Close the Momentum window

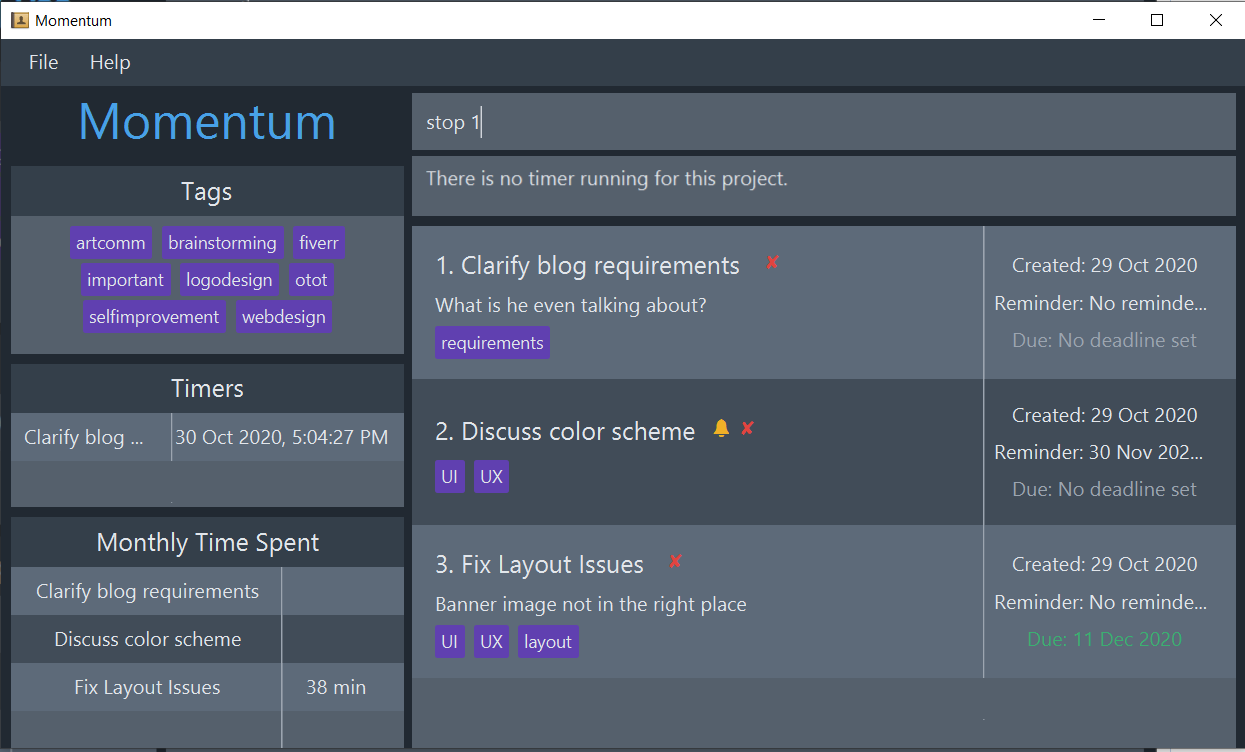tap(1215, 19)
